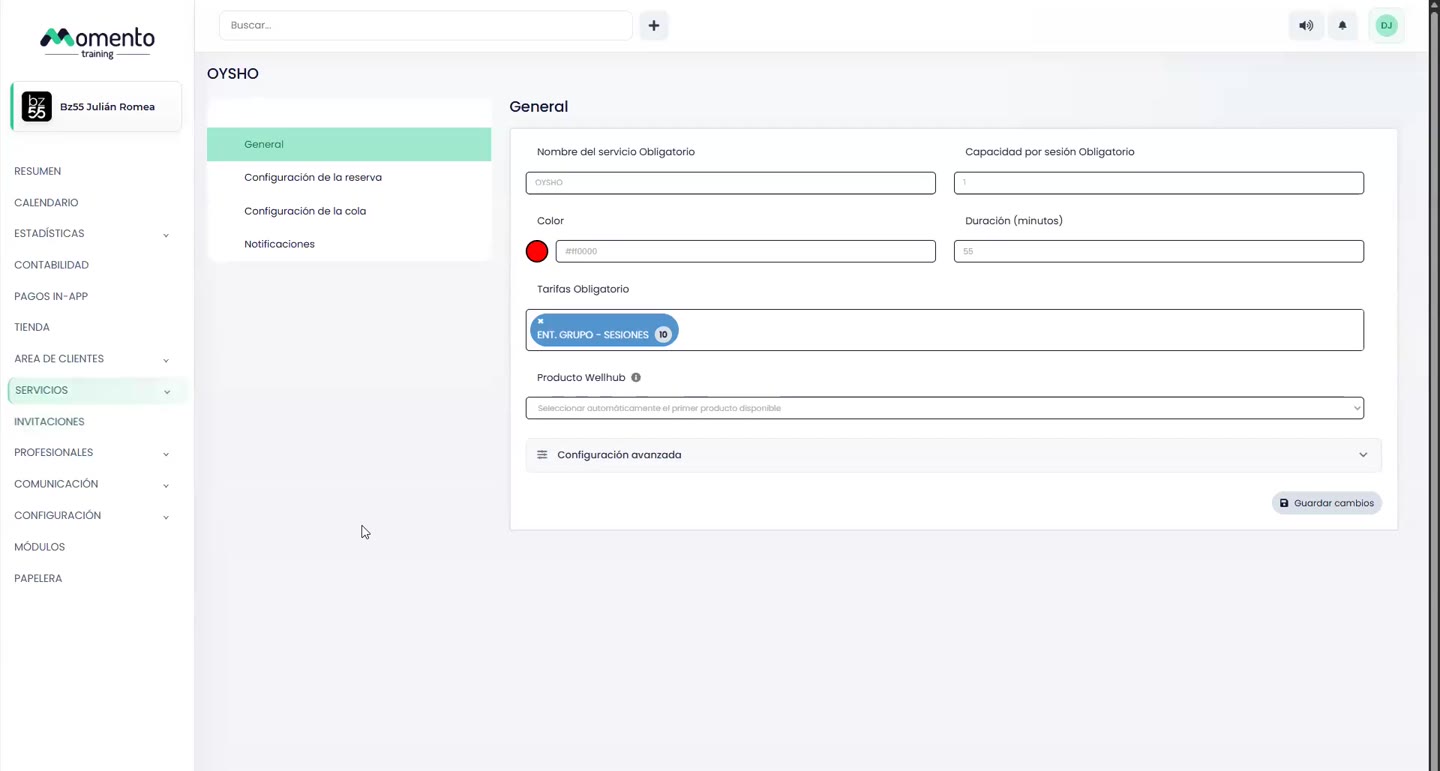The width and height of the screenshot is (1440, 771).
Task: Click the Momento training logo
Action: tap(97, 43)
